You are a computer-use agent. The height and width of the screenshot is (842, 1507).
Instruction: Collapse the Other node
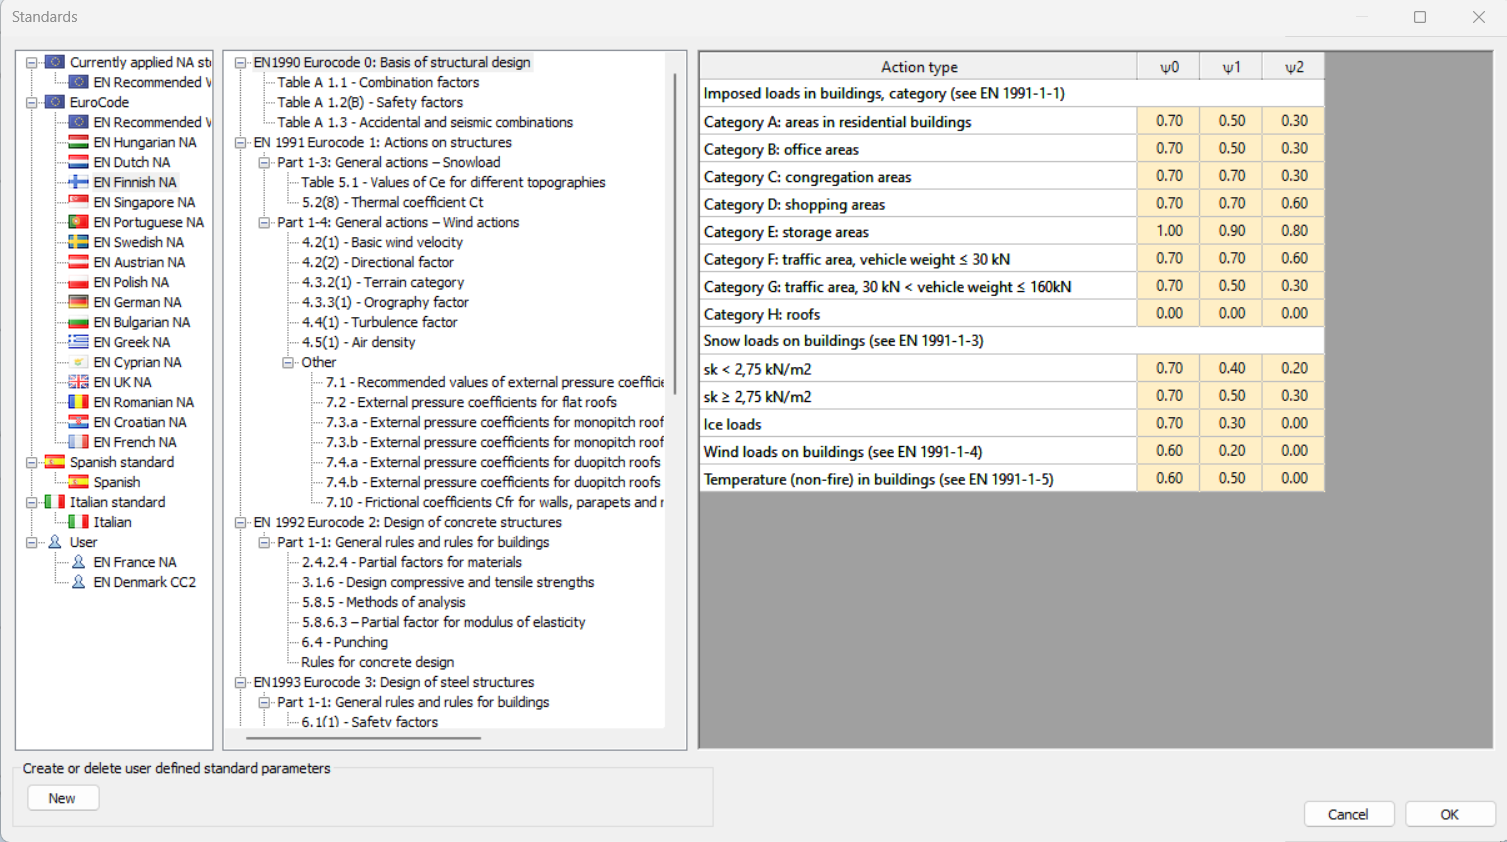coord(288,362)
